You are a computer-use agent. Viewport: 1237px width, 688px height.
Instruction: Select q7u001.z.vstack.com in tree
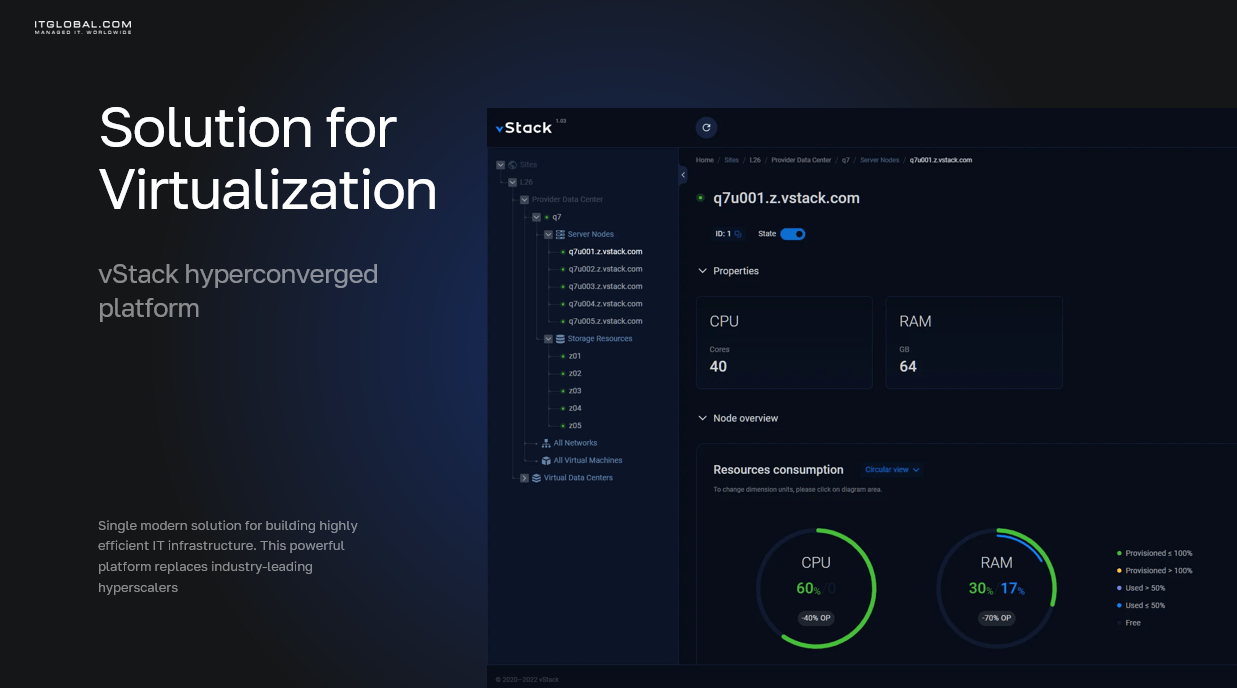605,252
